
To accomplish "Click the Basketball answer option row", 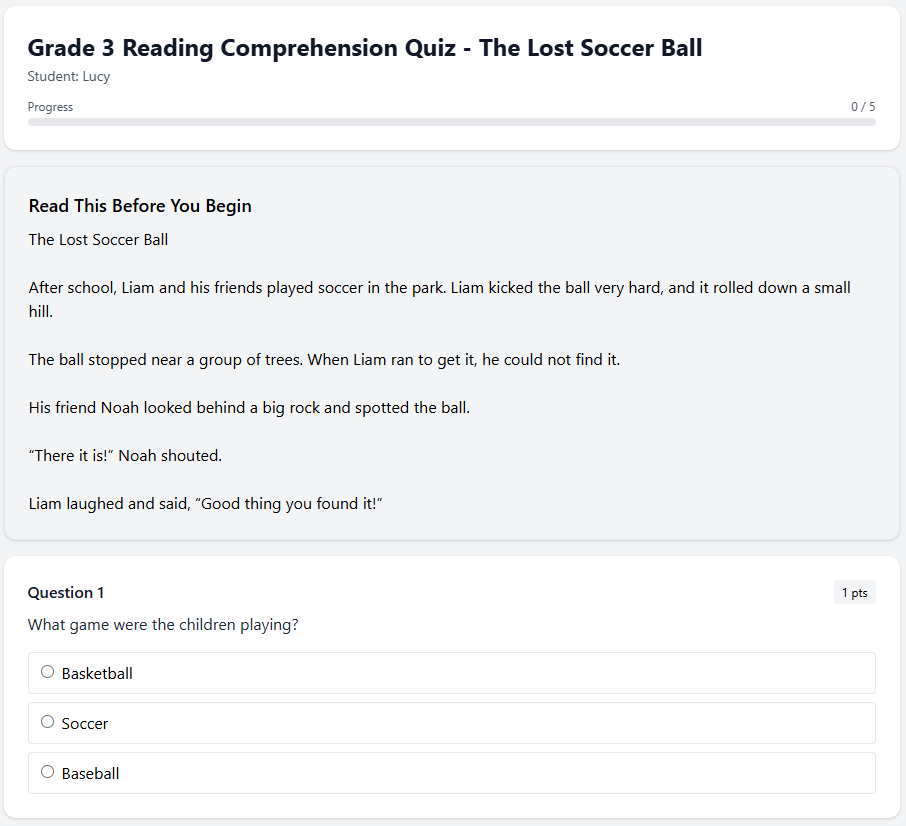I will [x=451, y=672].
